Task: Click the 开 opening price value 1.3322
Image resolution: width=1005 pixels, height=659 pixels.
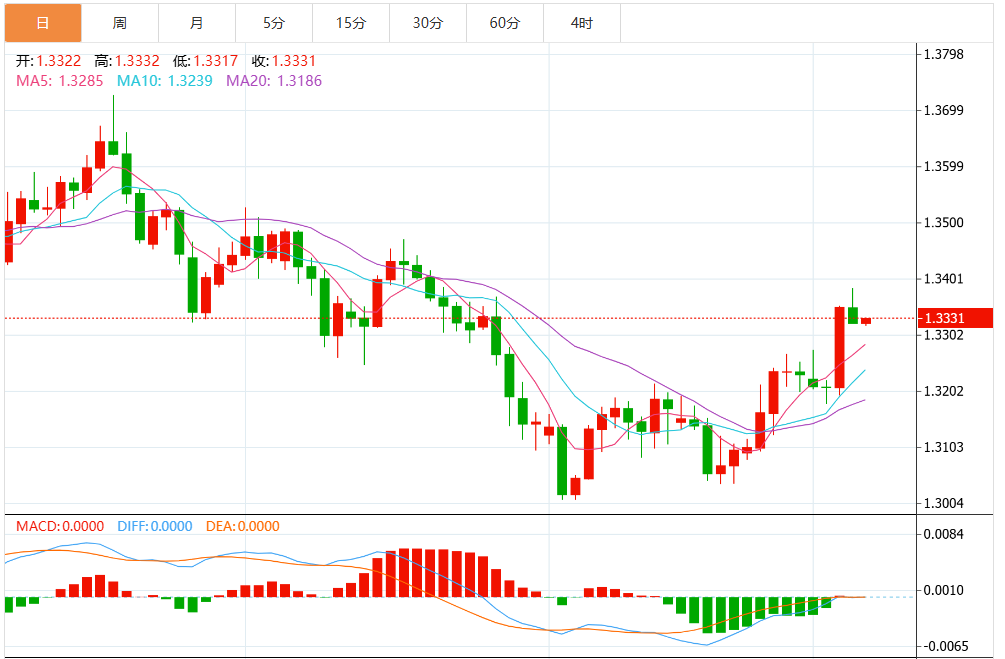Action: [x=59, y=61]
